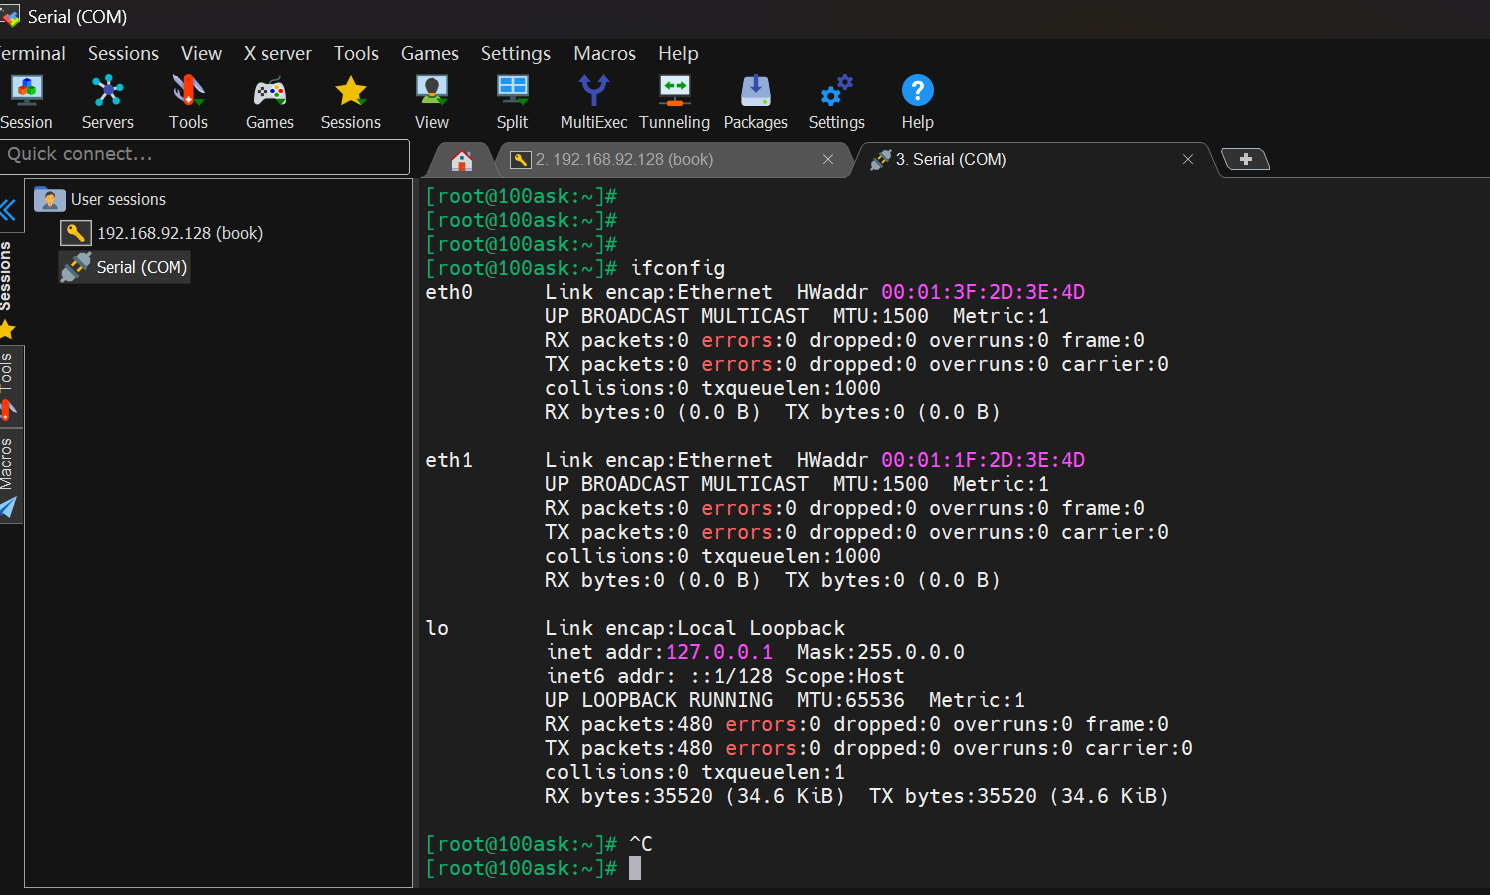This screenshot has height=895, width=1490.
Task: Open the Macros menu
Action: (604, 53)
